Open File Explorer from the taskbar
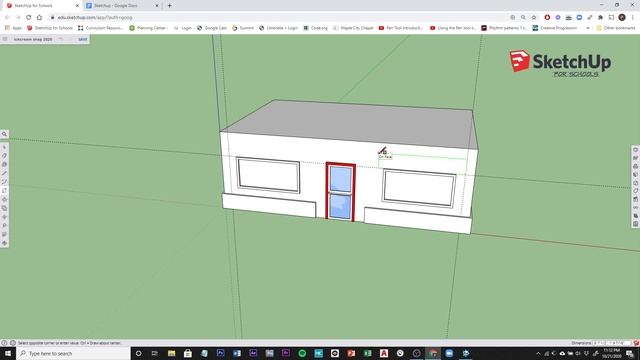640x360 pixels. (171, 353)
